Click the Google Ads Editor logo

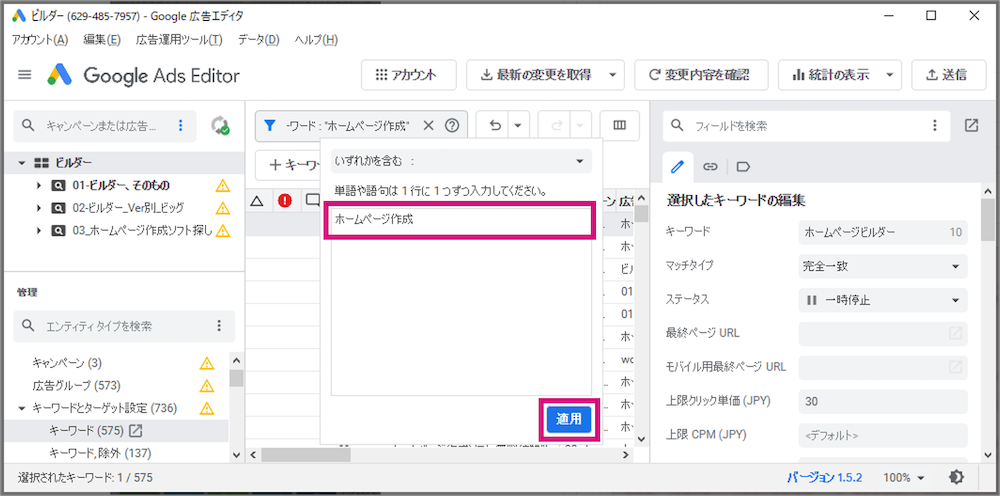click(x=61, y=75)
